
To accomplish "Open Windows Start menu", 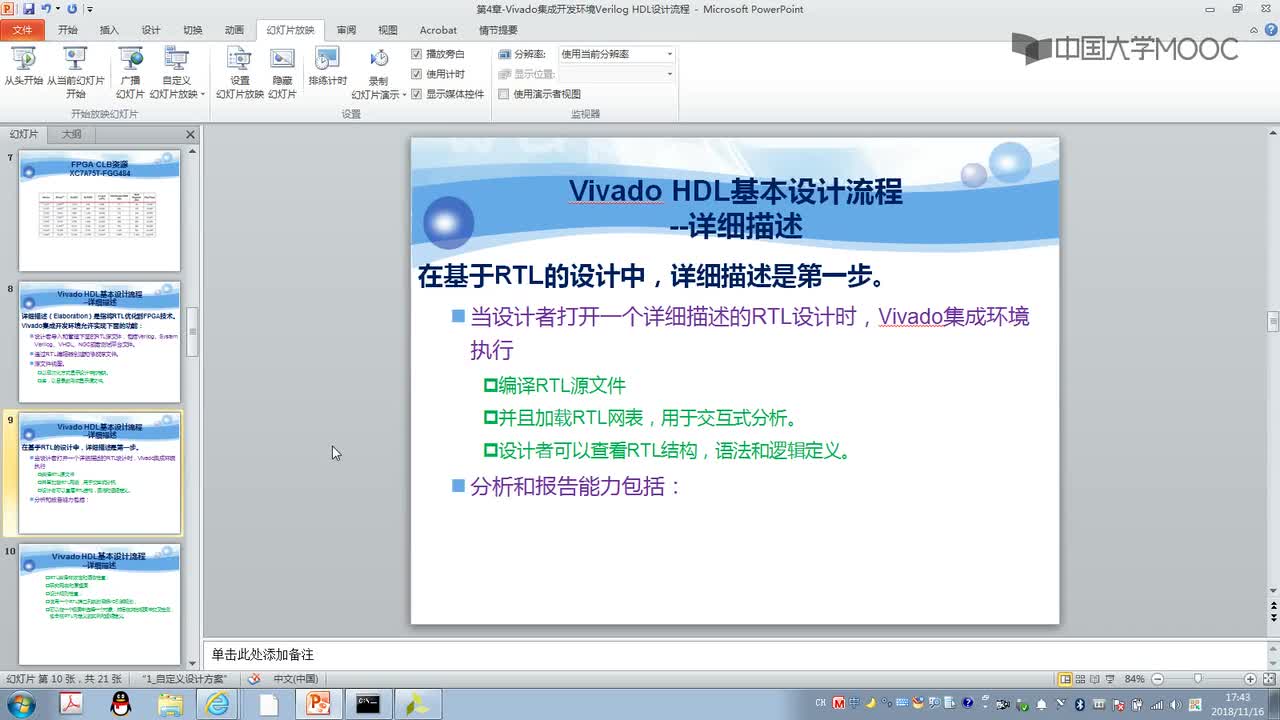I will 19,704.
